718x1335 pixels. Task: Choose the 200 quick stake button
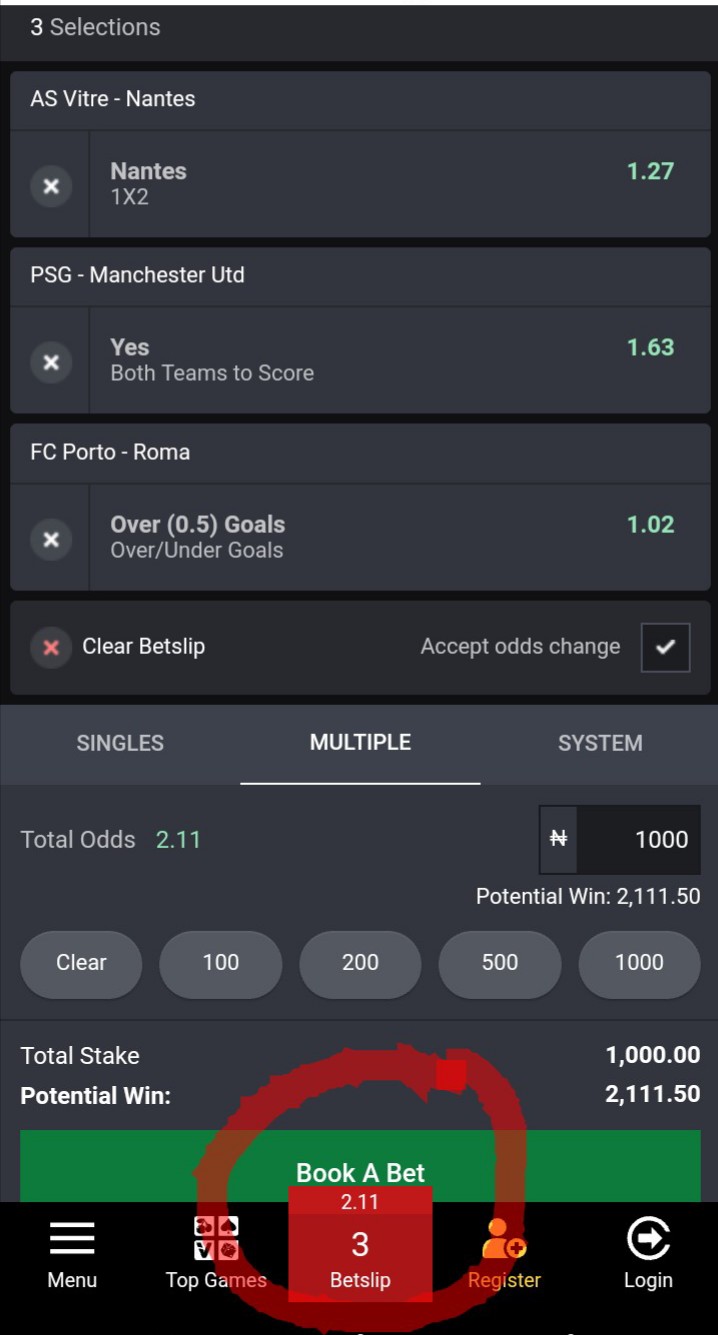pos(360,963)
